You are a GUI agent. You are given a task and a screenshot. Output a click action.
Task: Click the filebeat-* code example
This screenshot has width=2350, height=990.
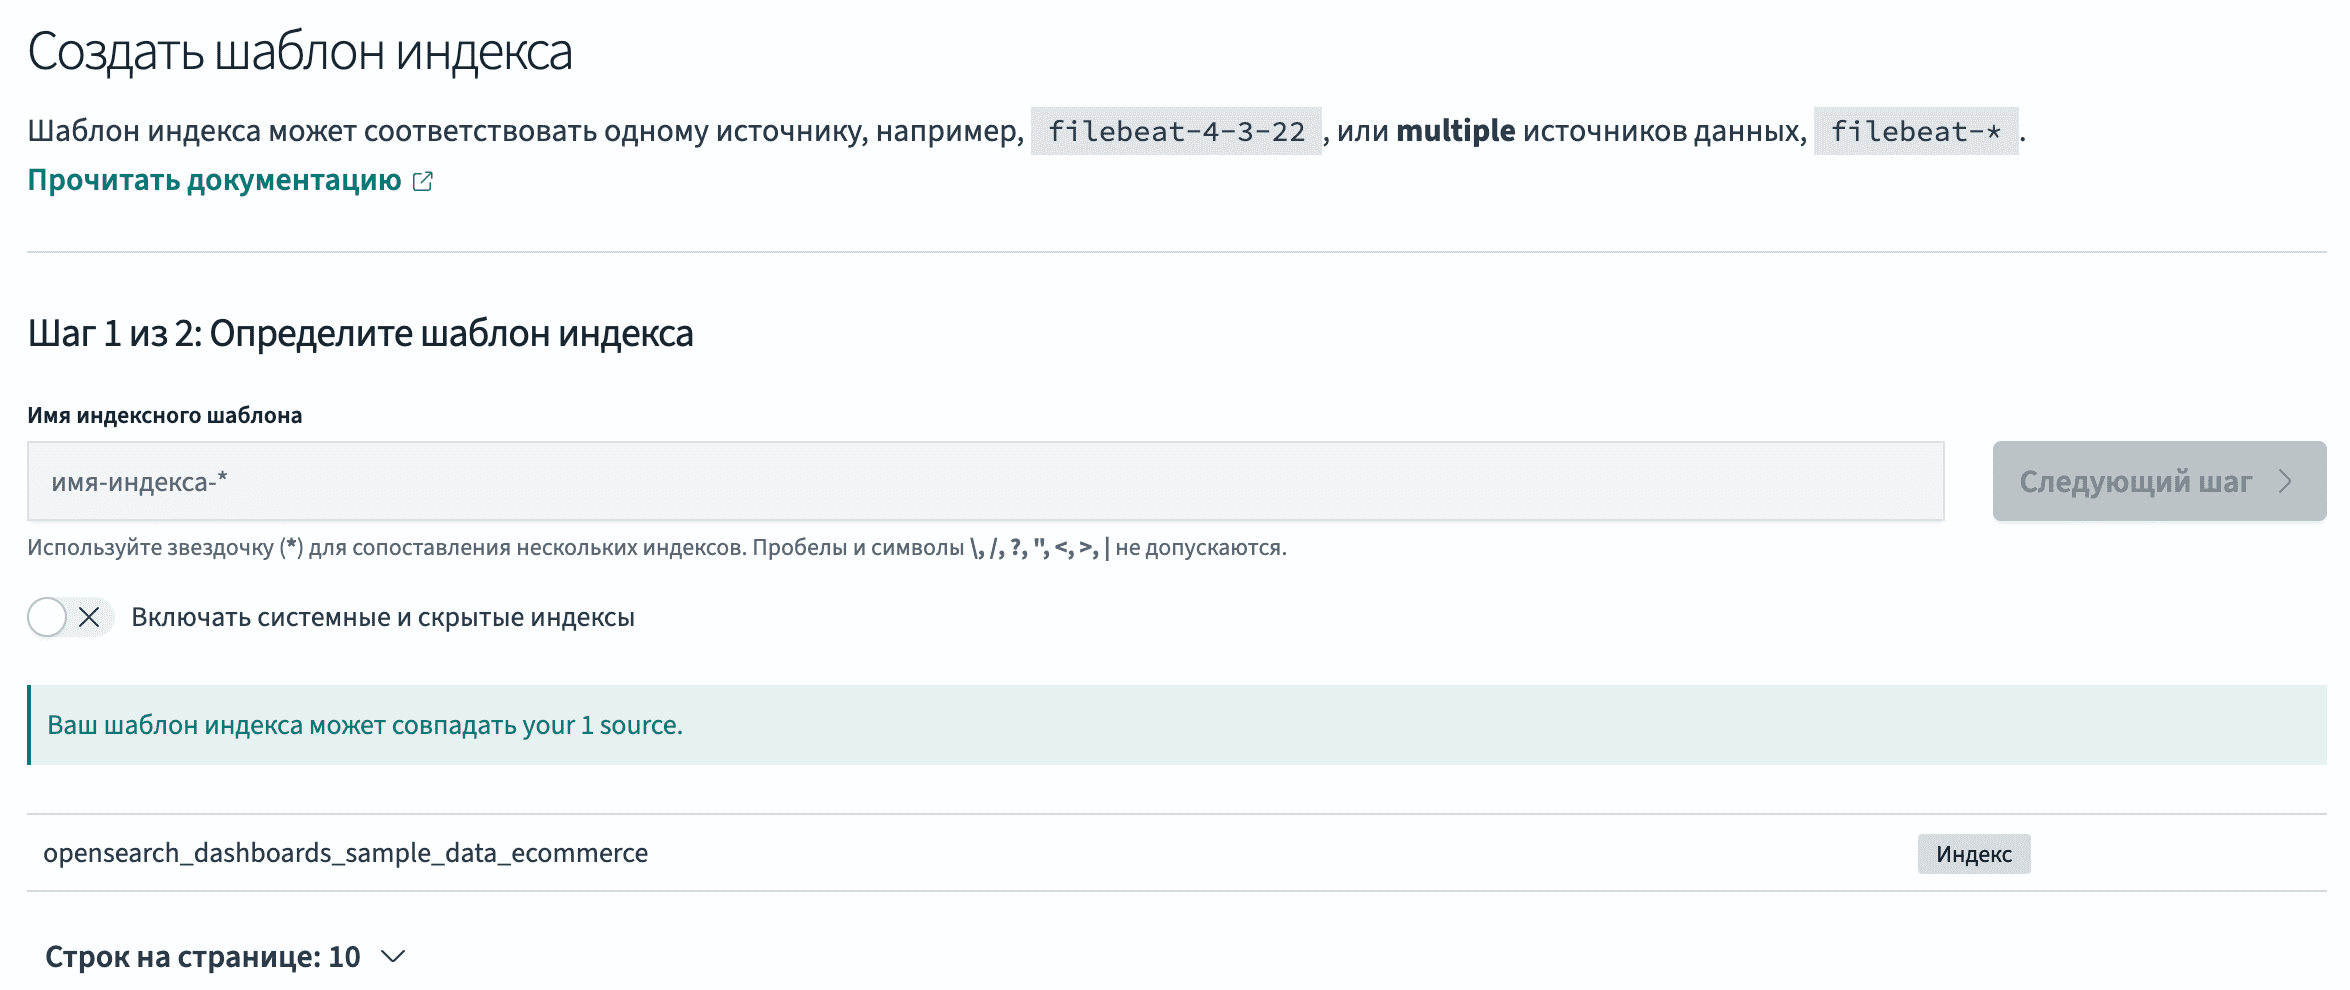click(1915, 131)
